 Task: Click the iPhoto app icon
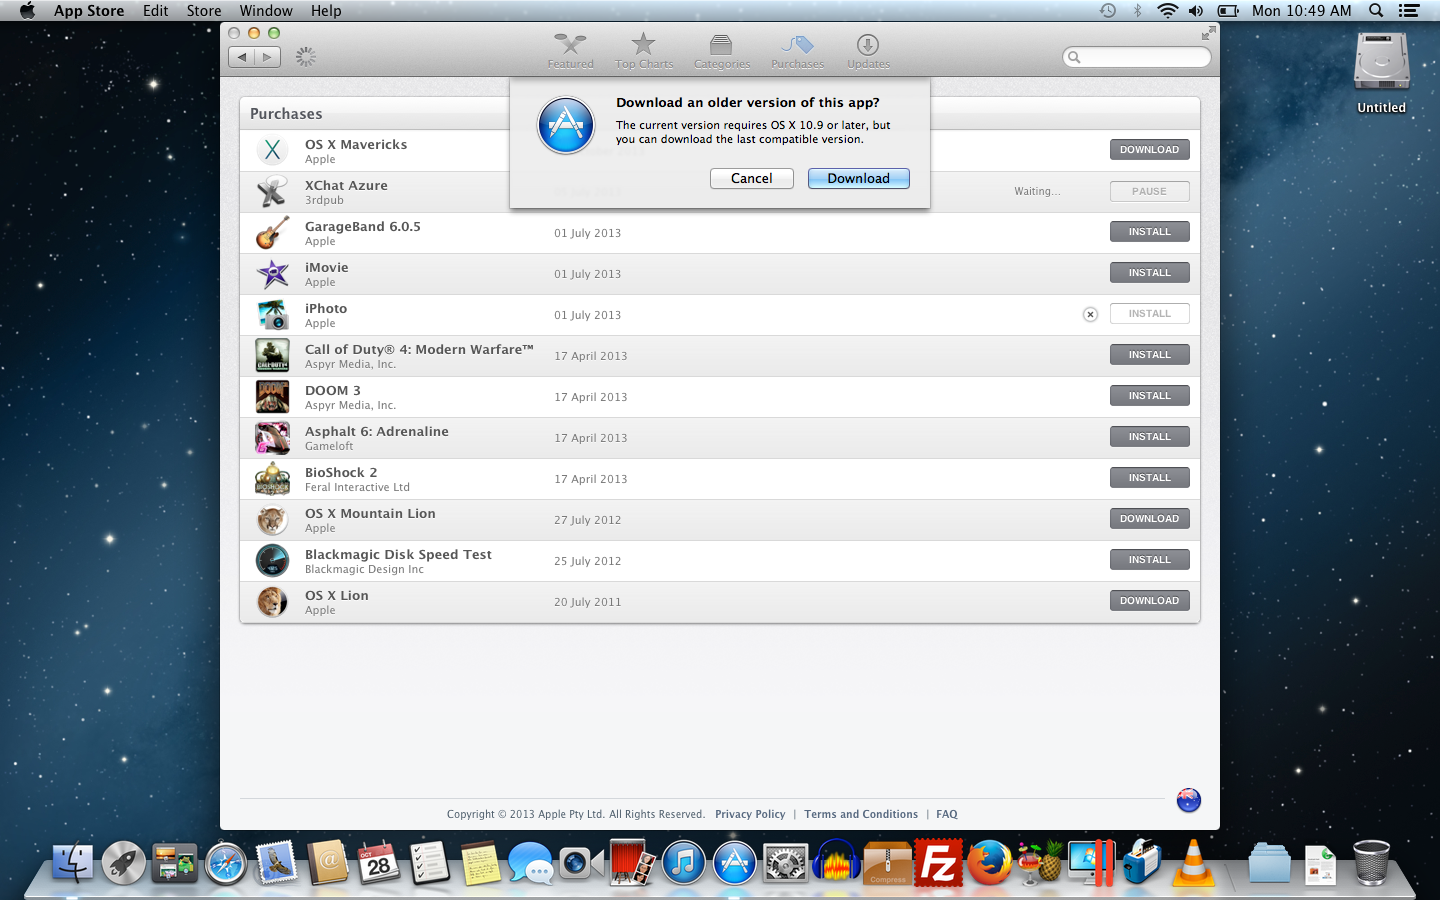click(272, 314)
